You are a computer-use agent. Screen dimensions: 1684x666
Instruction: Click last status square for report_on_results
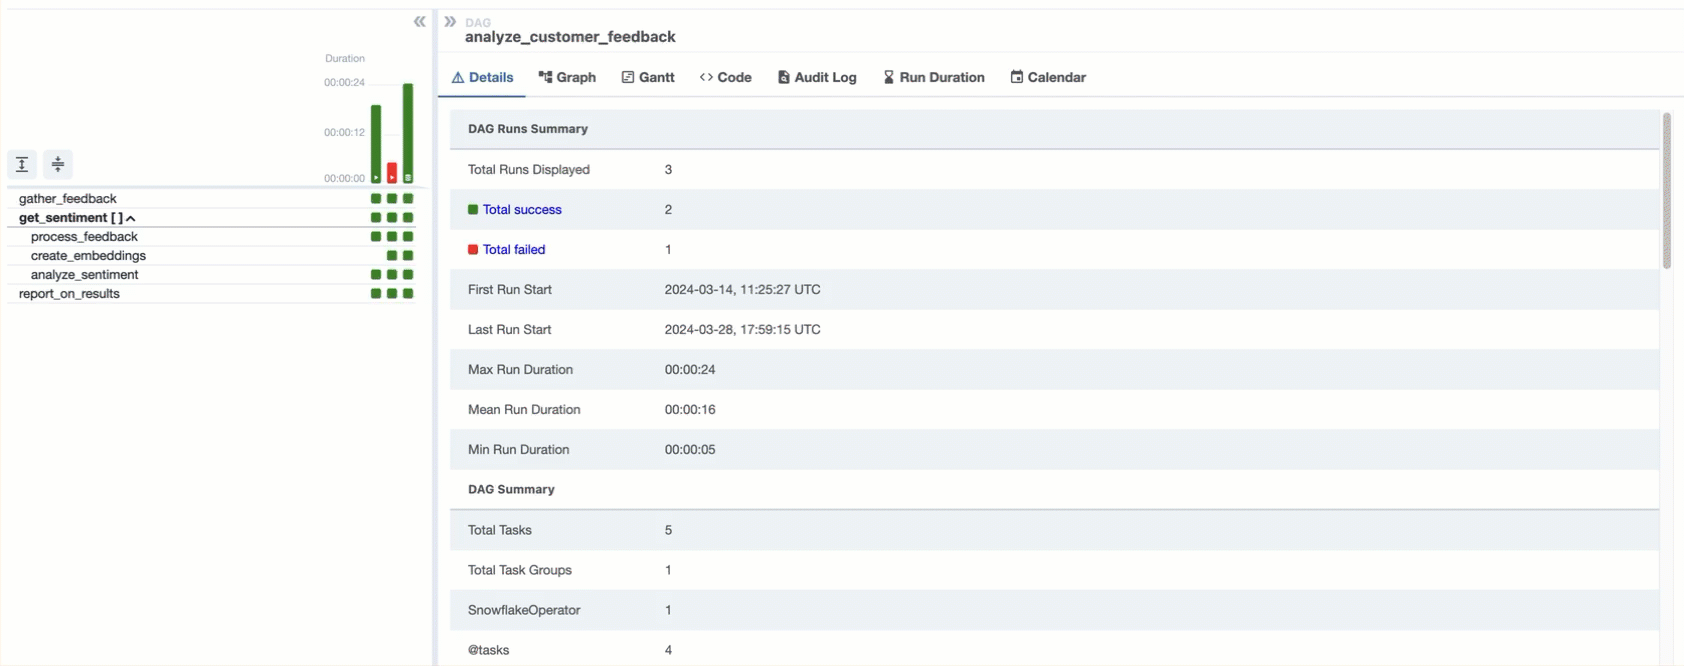click(x=408, y=294)
